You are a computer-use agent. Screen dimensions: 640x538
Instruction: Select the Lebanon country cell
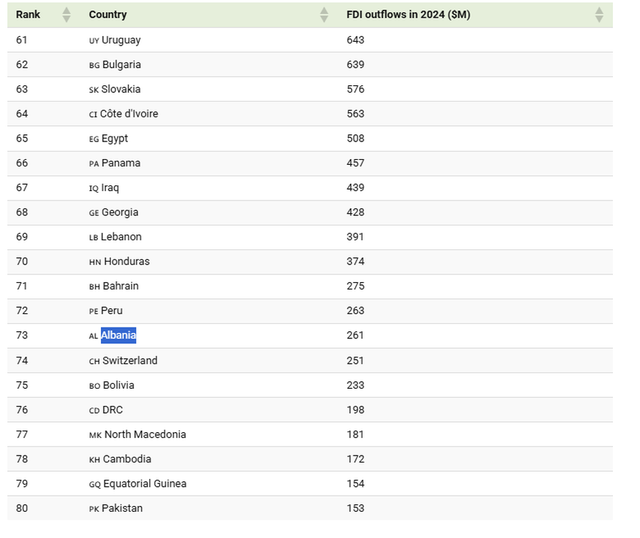click(x=115, y=237)
